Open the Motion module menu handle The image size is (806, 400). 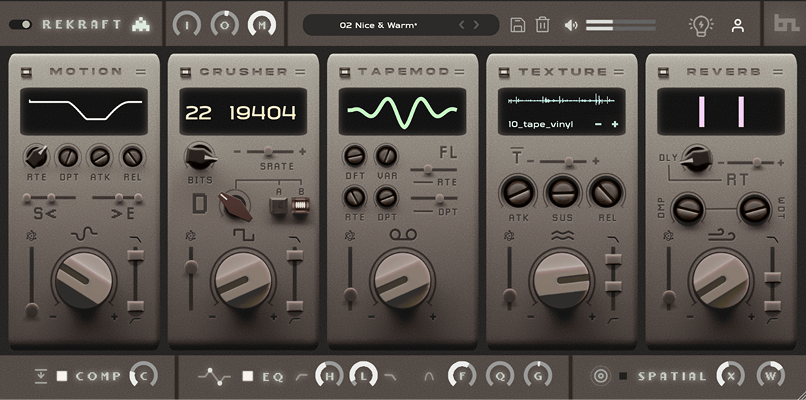pos(141,72)
